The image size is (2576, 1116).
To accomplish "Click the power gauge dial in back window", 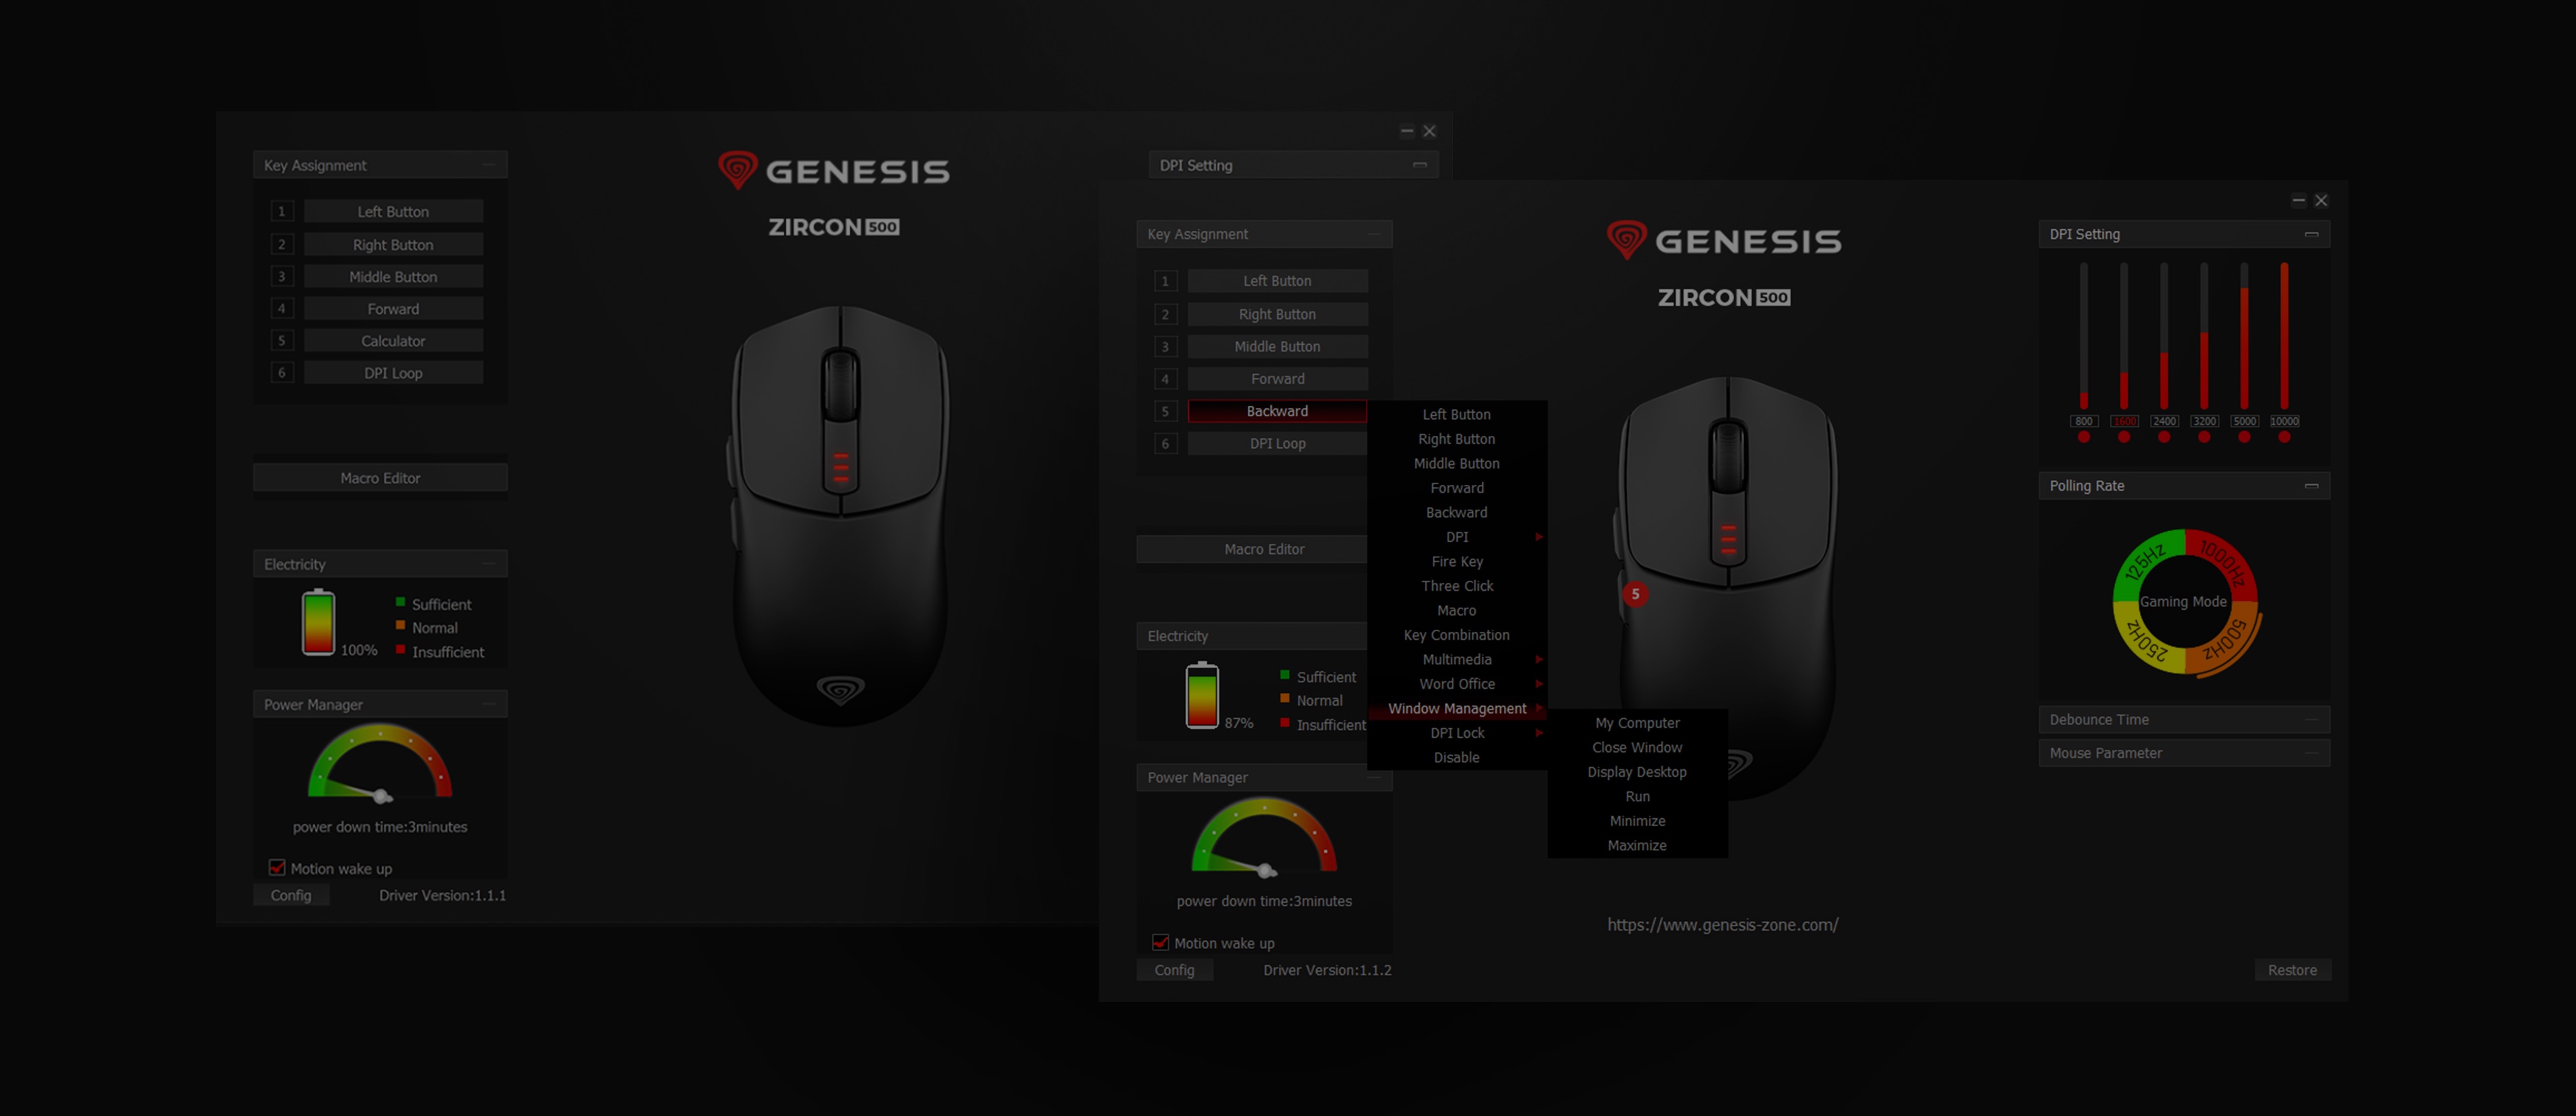I will pos(380,763).
